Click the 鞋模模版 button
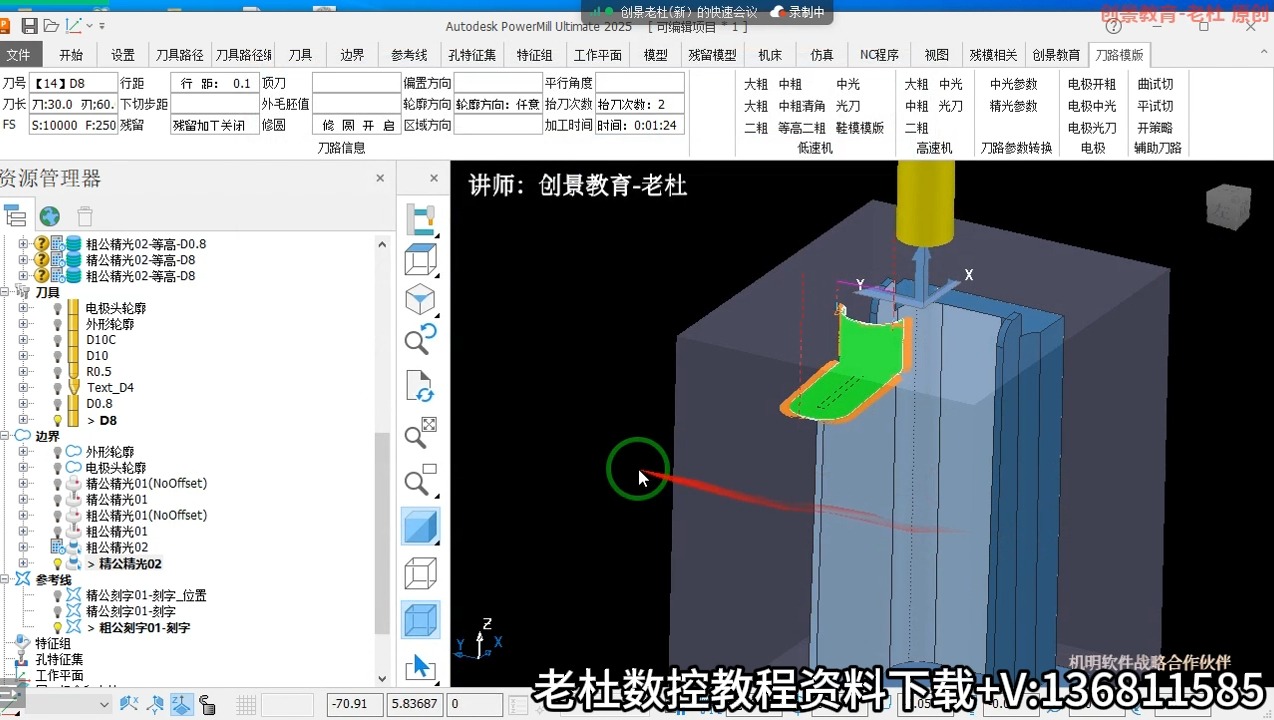Screen dimensions: 1274x720 (x=860, y=128)
